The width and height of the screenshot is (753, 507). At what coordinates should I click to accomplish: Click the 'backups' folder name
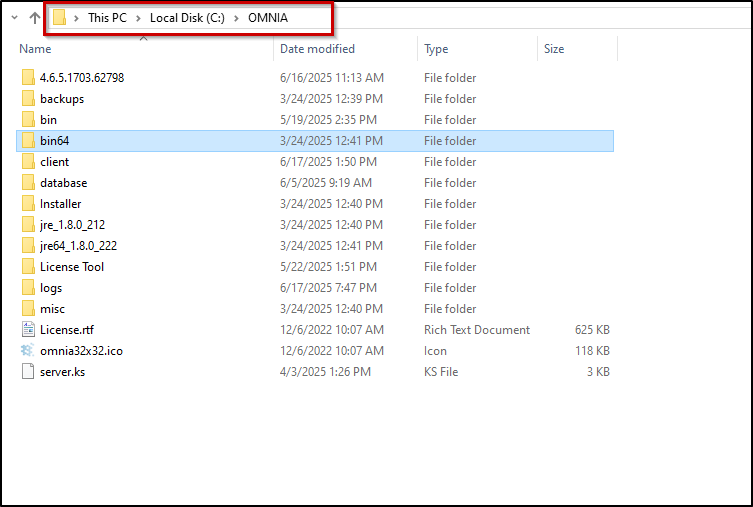click(x=62, y=99)
